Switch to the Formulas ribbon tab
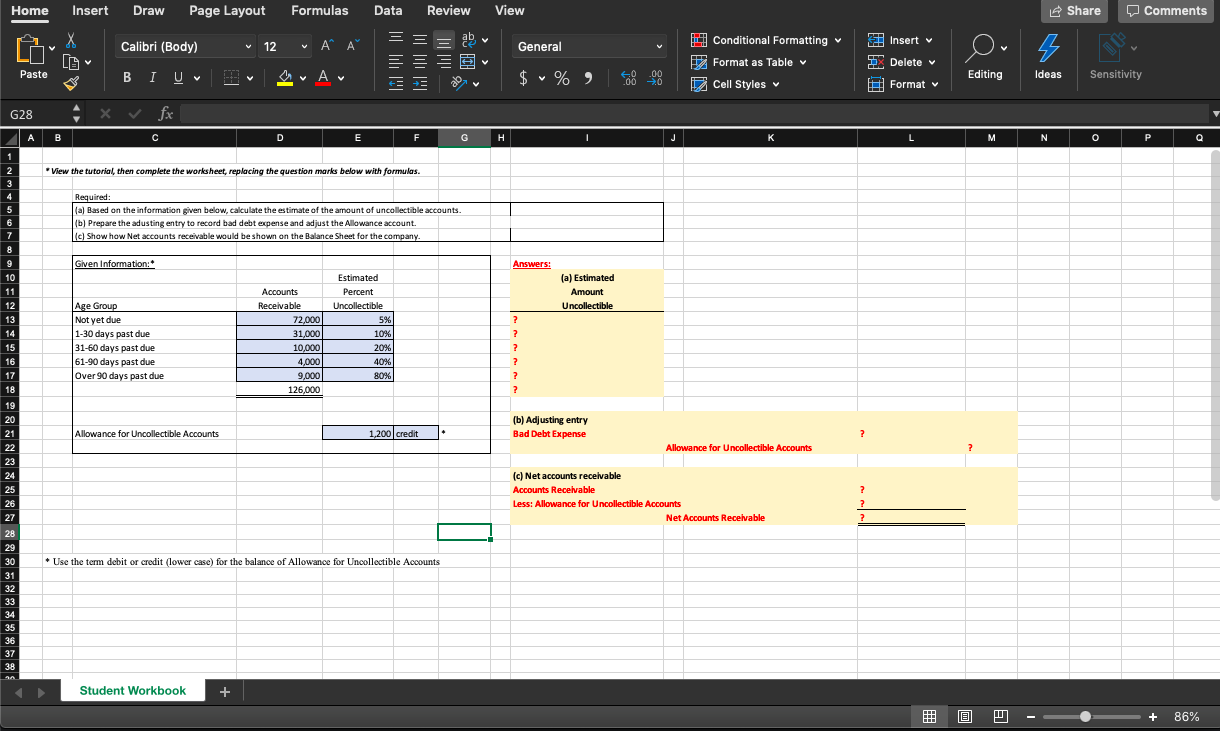 [x=320, y=11]
